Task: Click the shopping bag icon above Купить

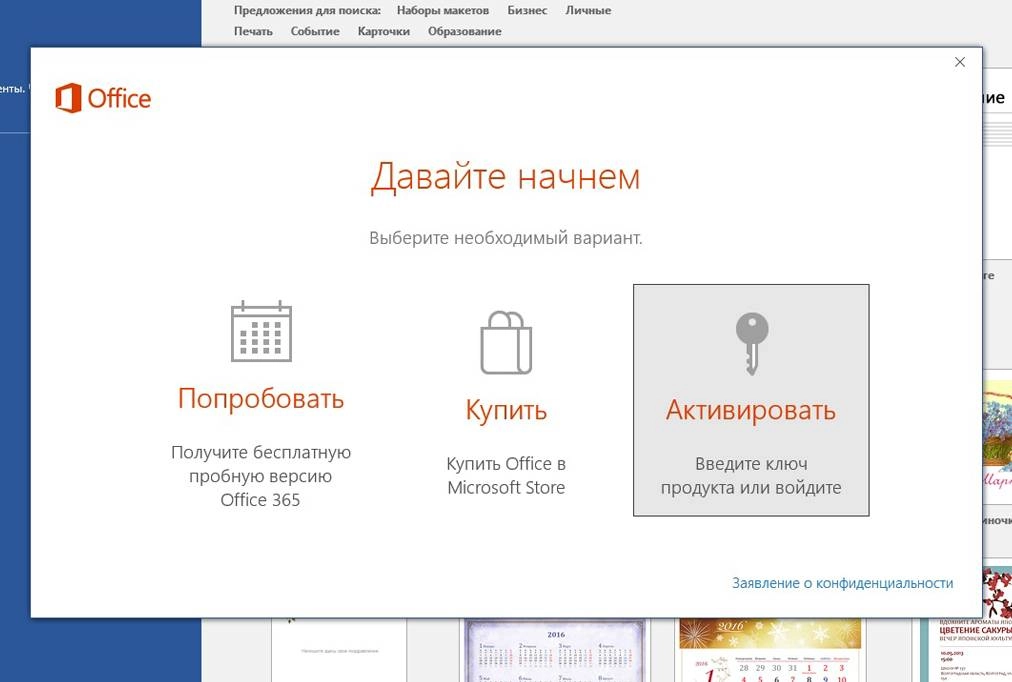Action: click(x=506, y=342)
